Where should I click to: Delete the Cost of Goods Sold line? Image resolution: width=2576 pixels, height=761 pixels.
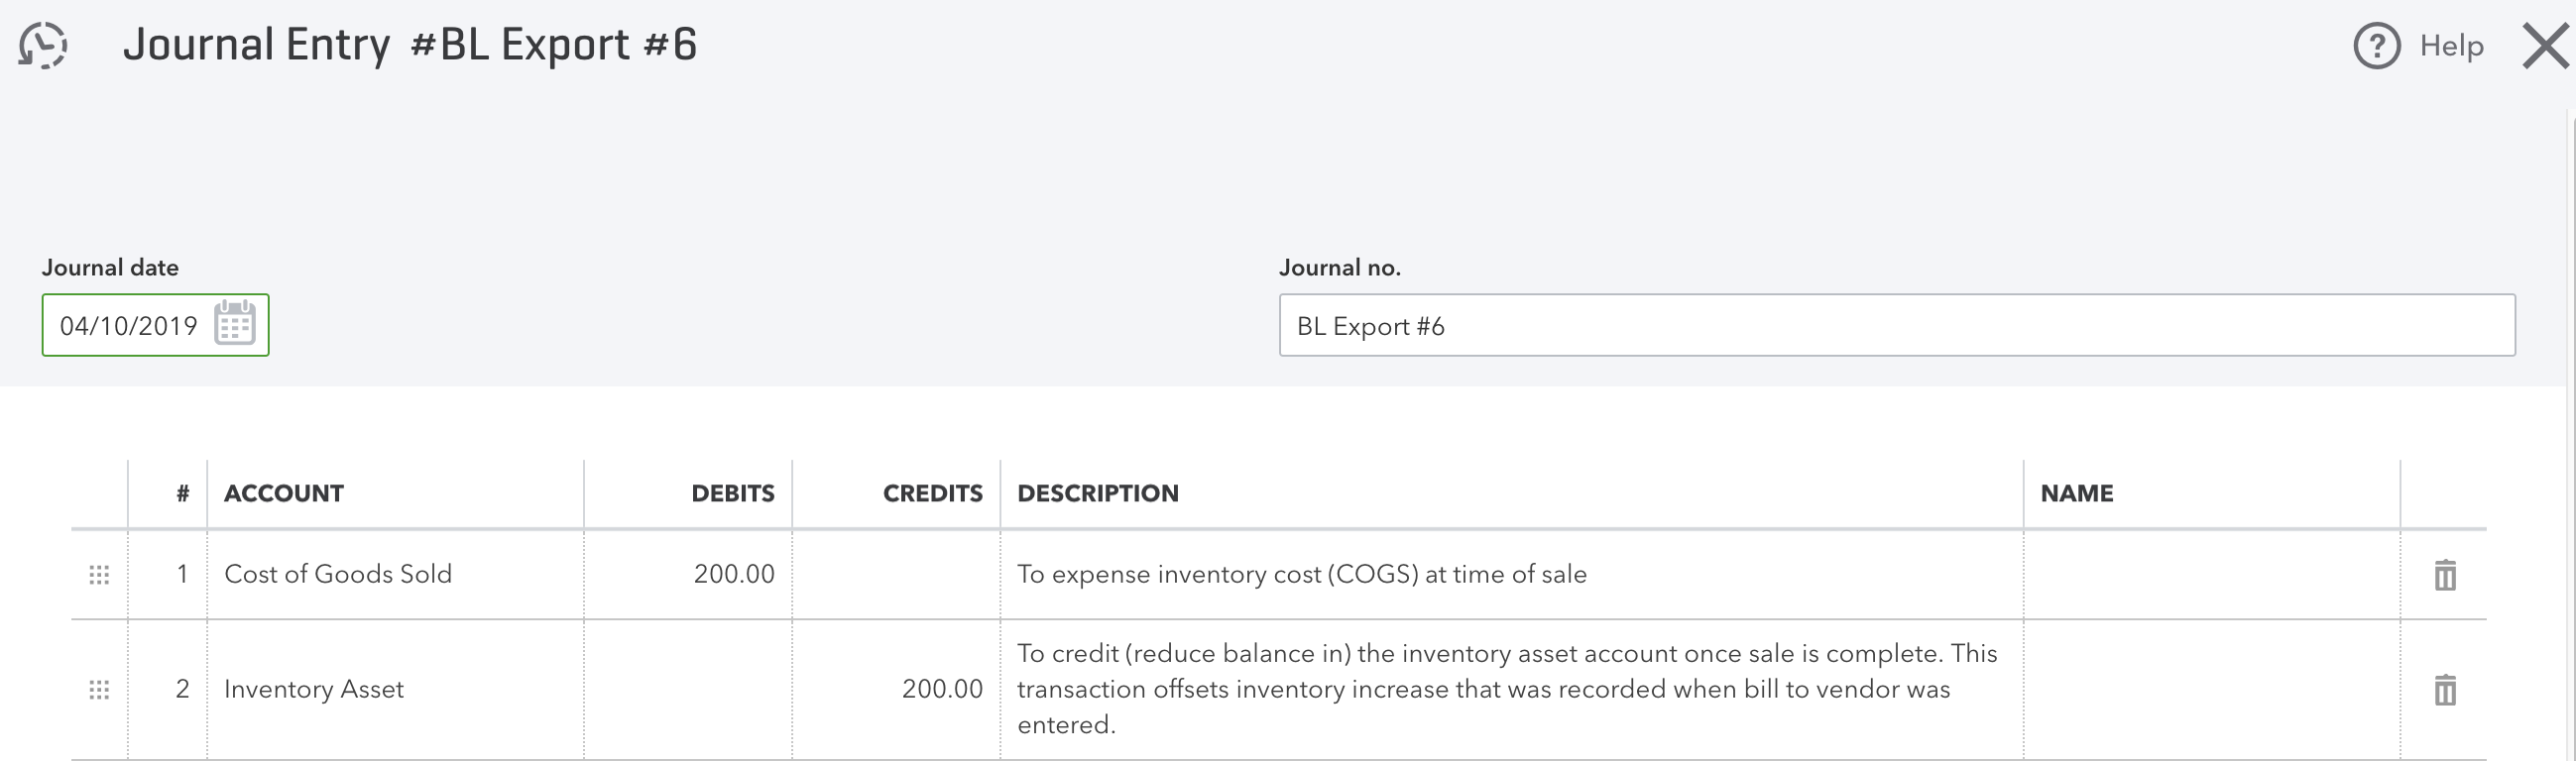pyautogui.click(x=2444, y=575)
